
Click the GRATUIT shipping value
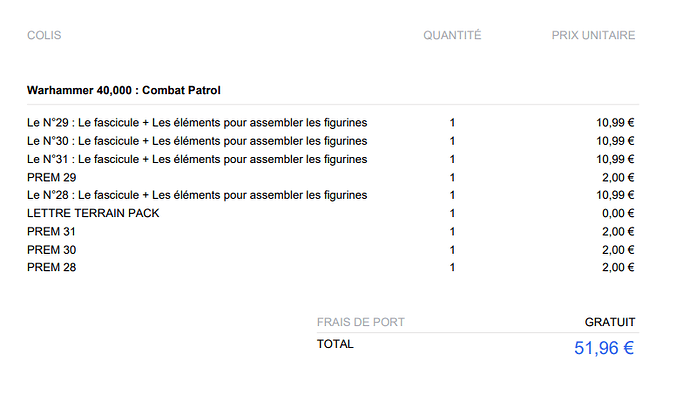610,322
